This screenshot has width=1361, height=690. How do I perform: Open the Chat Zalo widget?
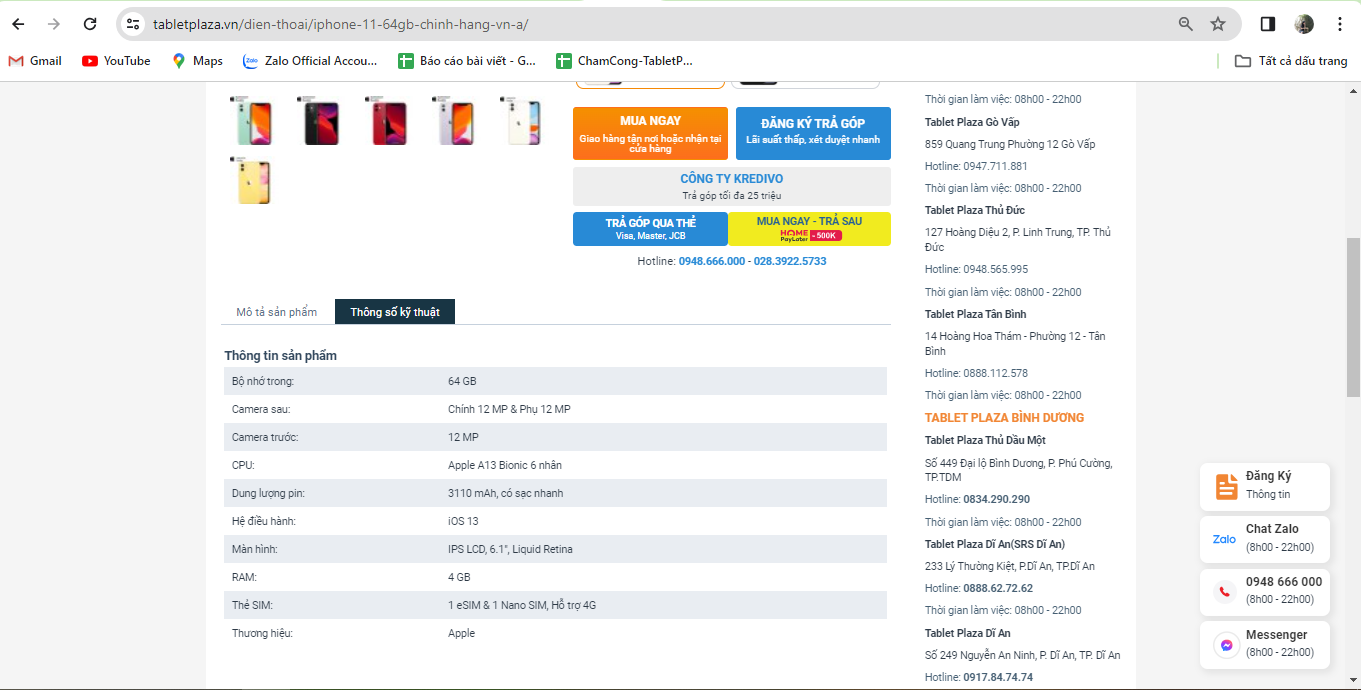click(x=1265, y=539)
